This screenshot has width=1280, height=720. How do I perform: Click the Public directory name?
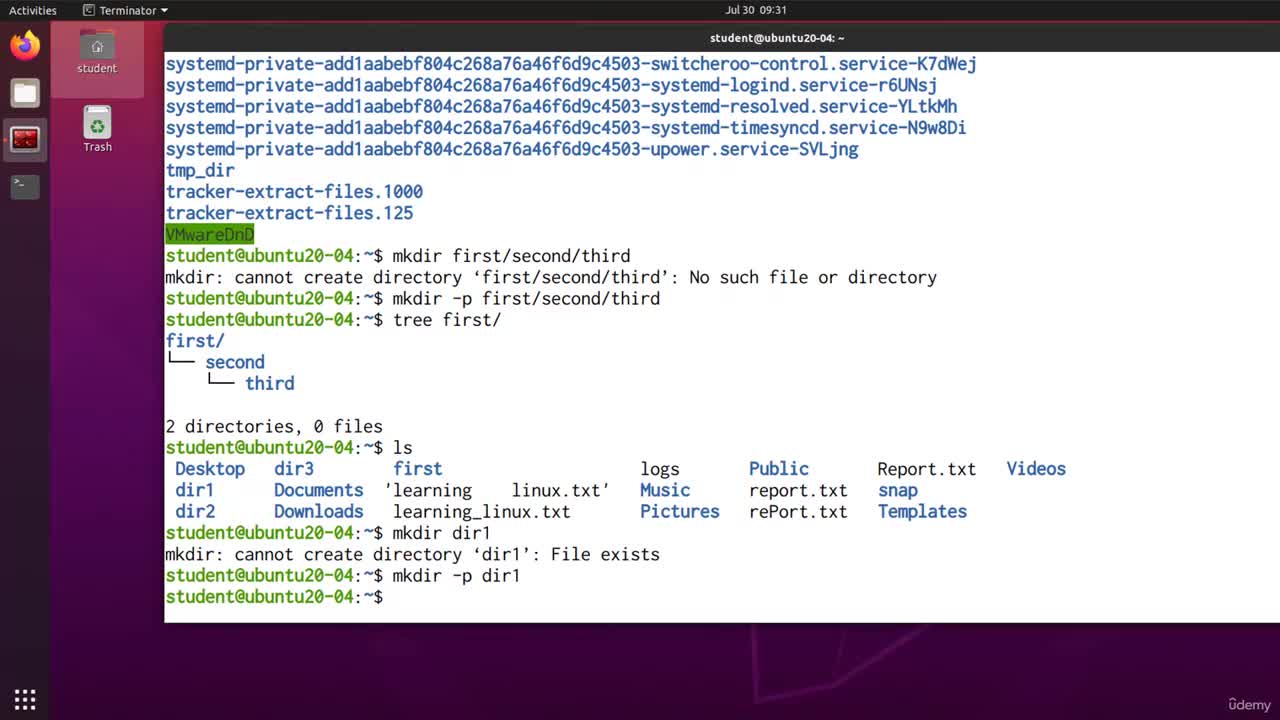click(x=779, y=469)
